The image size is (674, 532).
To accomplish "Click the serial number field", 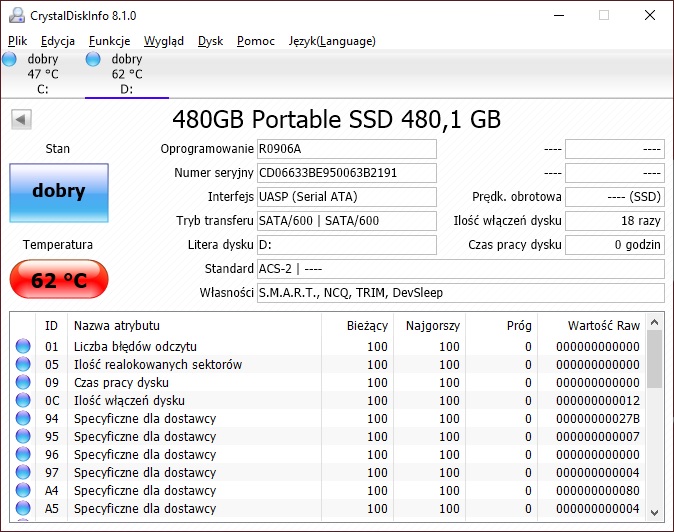I will tap(346, 173).
